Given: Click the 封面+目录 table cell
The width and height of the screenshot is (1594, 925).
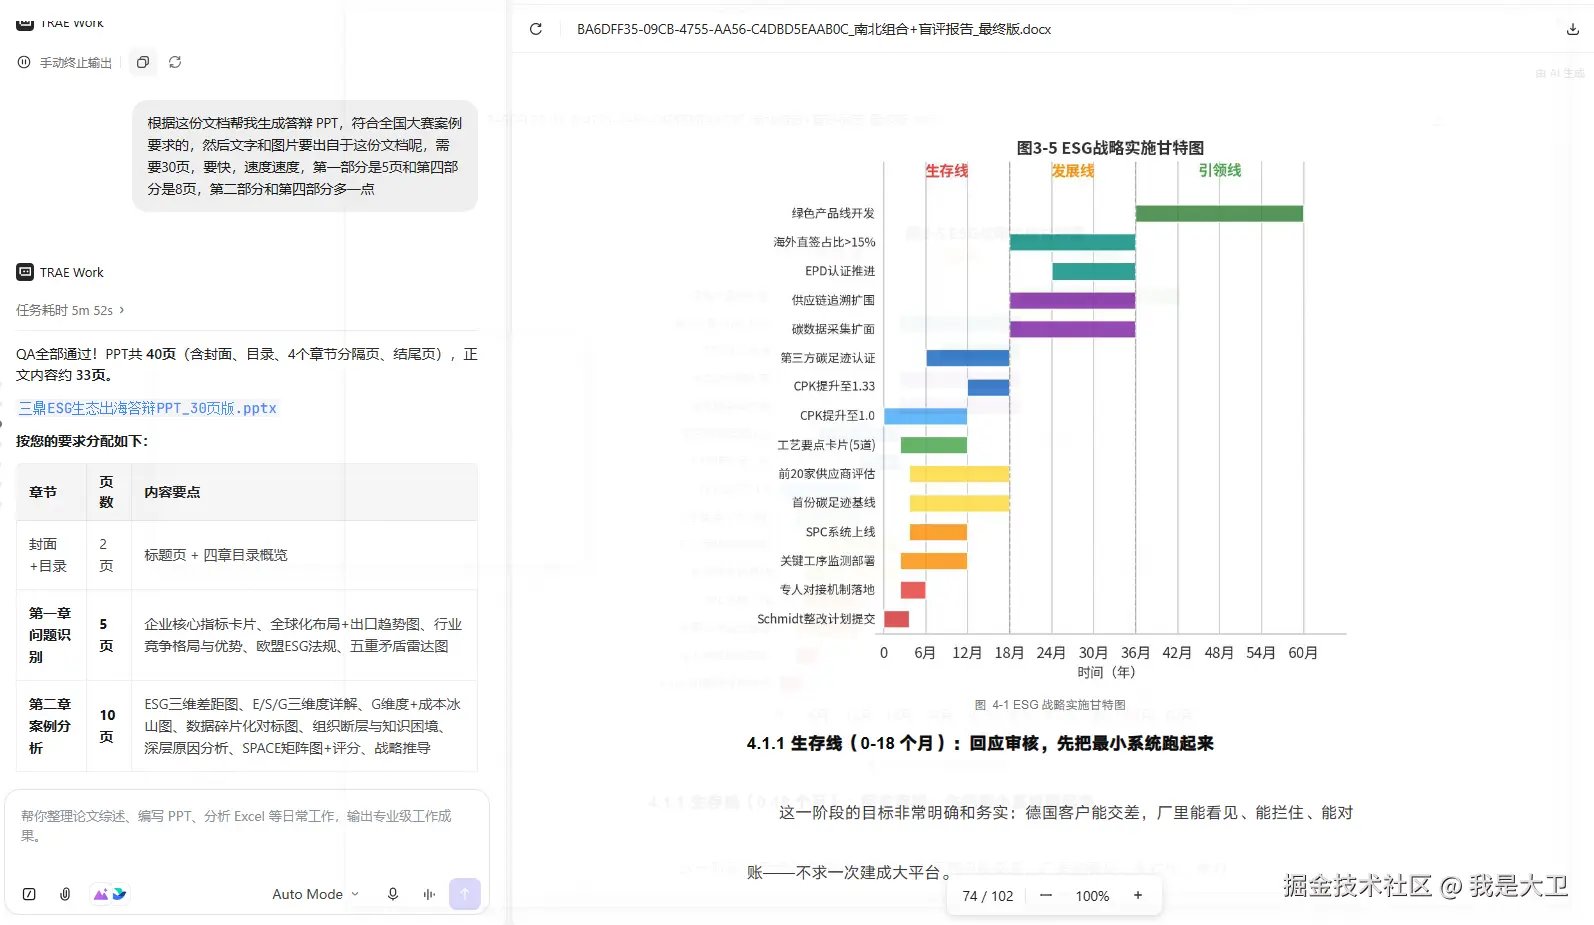Looking at the screenshot, I should click(51, 555).
